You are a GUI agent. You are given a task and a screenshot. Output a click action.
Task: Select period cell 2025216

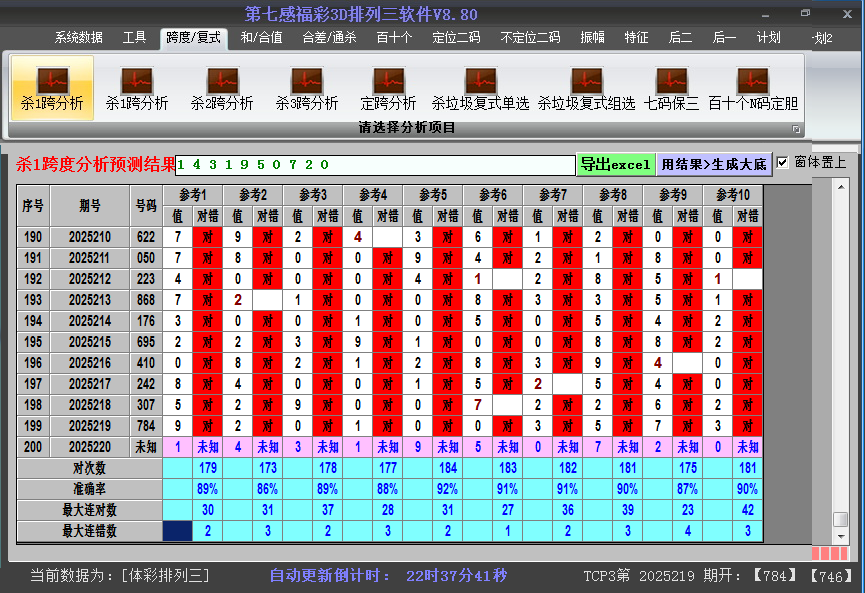(90, 363)
